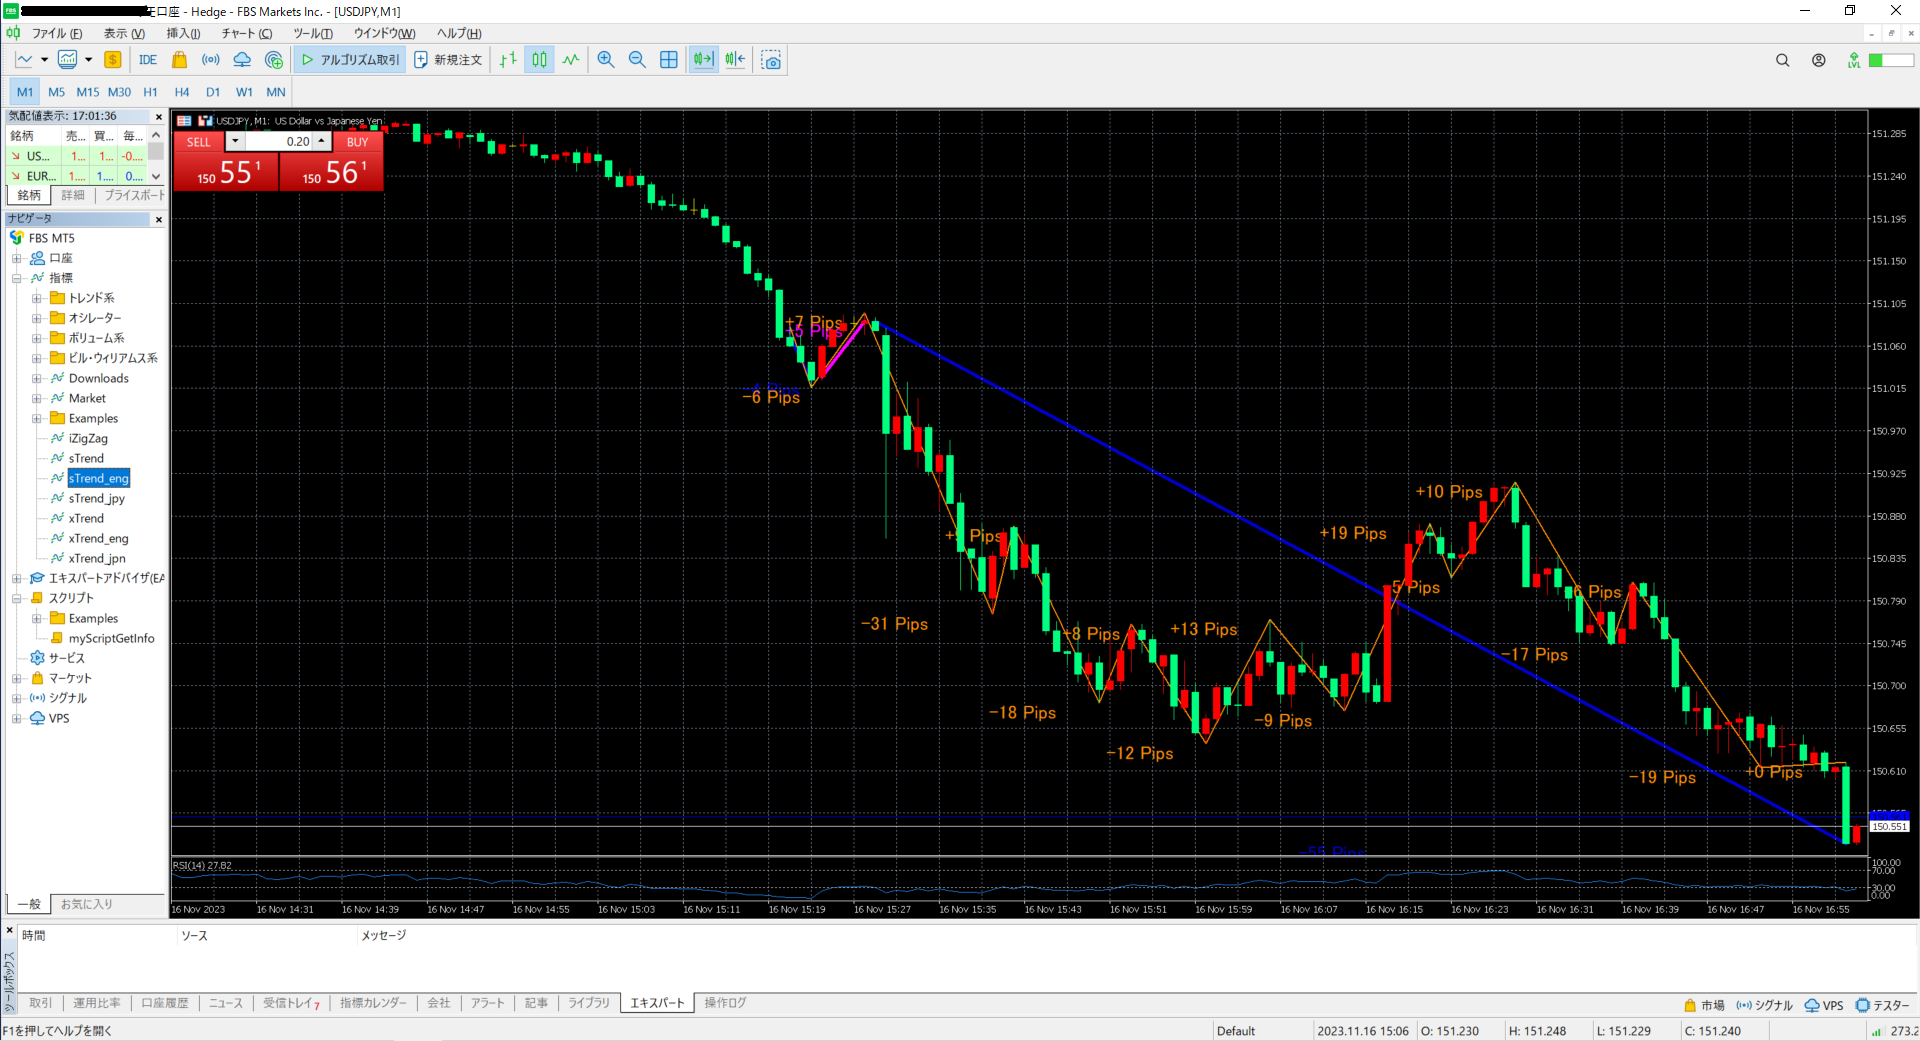Click the BUY button on chart

357,142
